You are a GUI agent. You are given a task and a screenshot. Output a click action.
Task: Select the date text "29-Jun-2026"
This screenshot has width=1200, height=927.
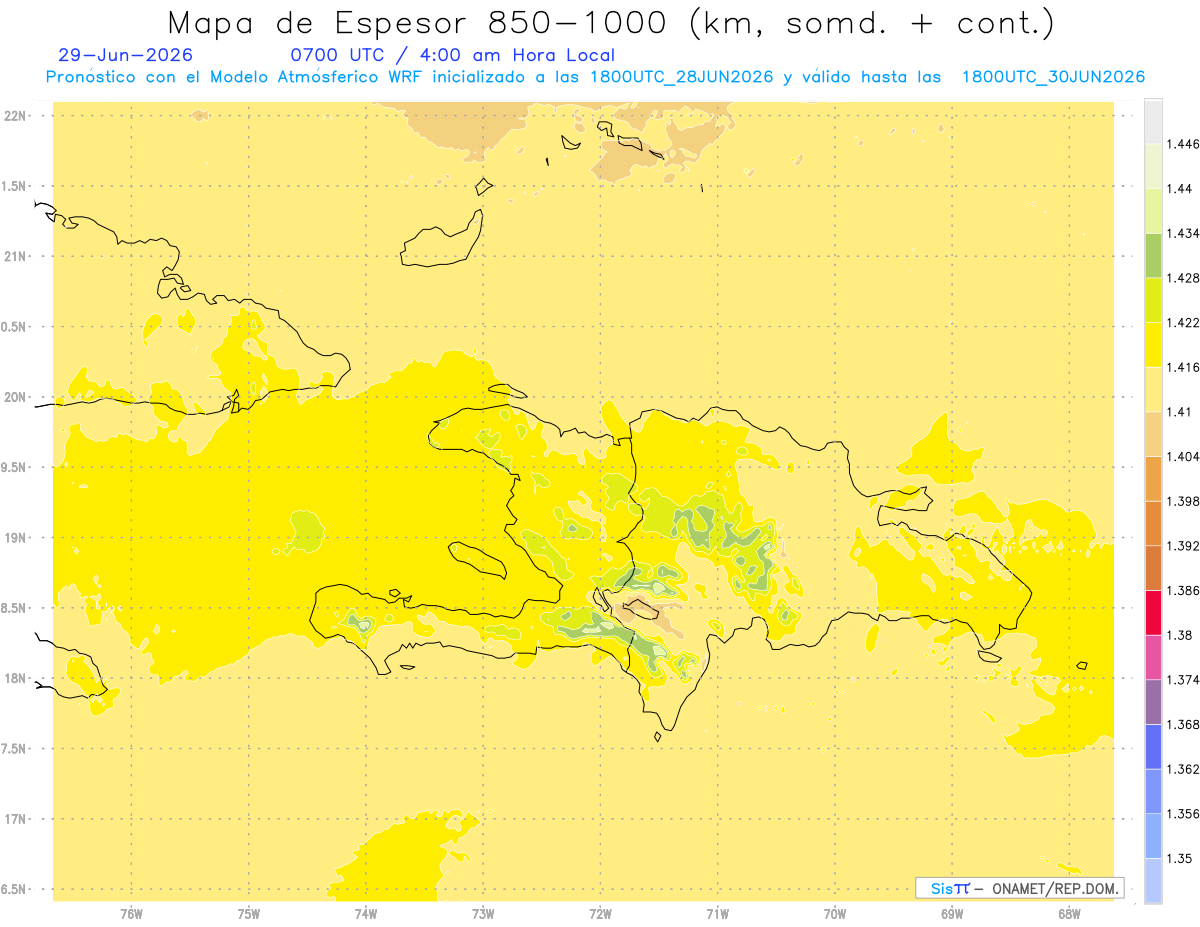tap(126, 55)
